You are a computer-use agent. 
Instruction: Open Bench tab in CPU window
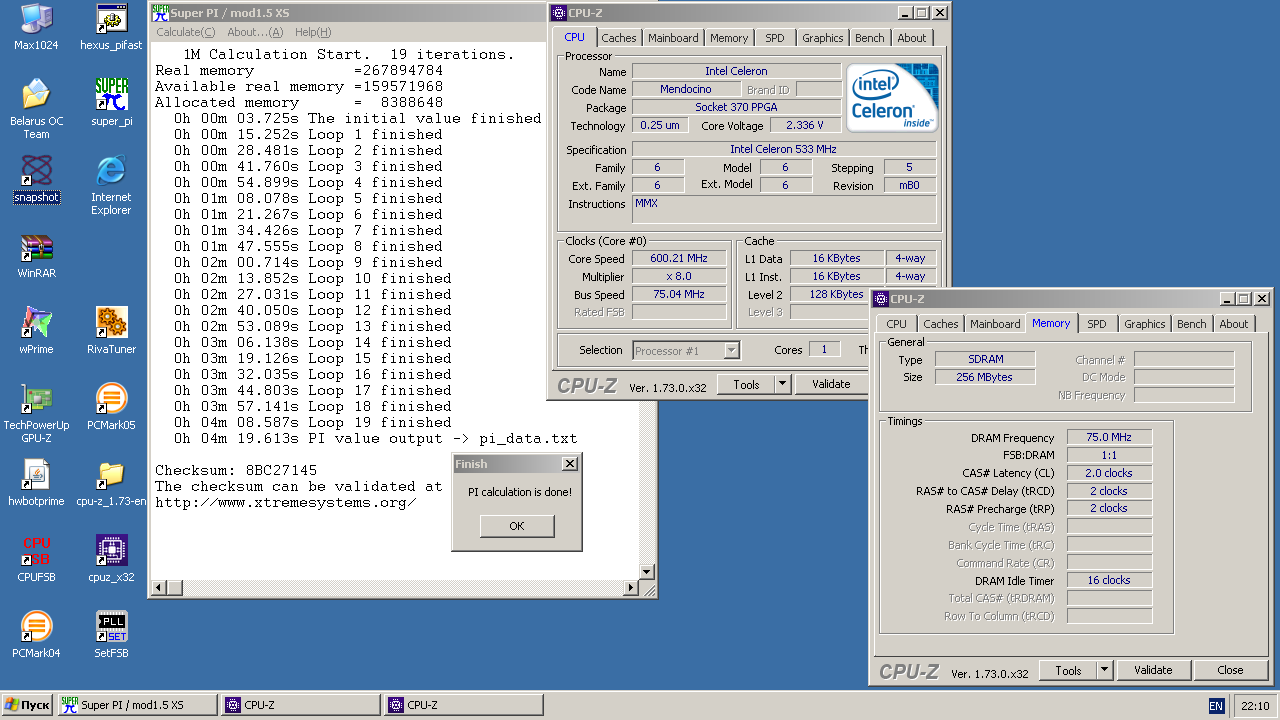(x=870, y=38)
